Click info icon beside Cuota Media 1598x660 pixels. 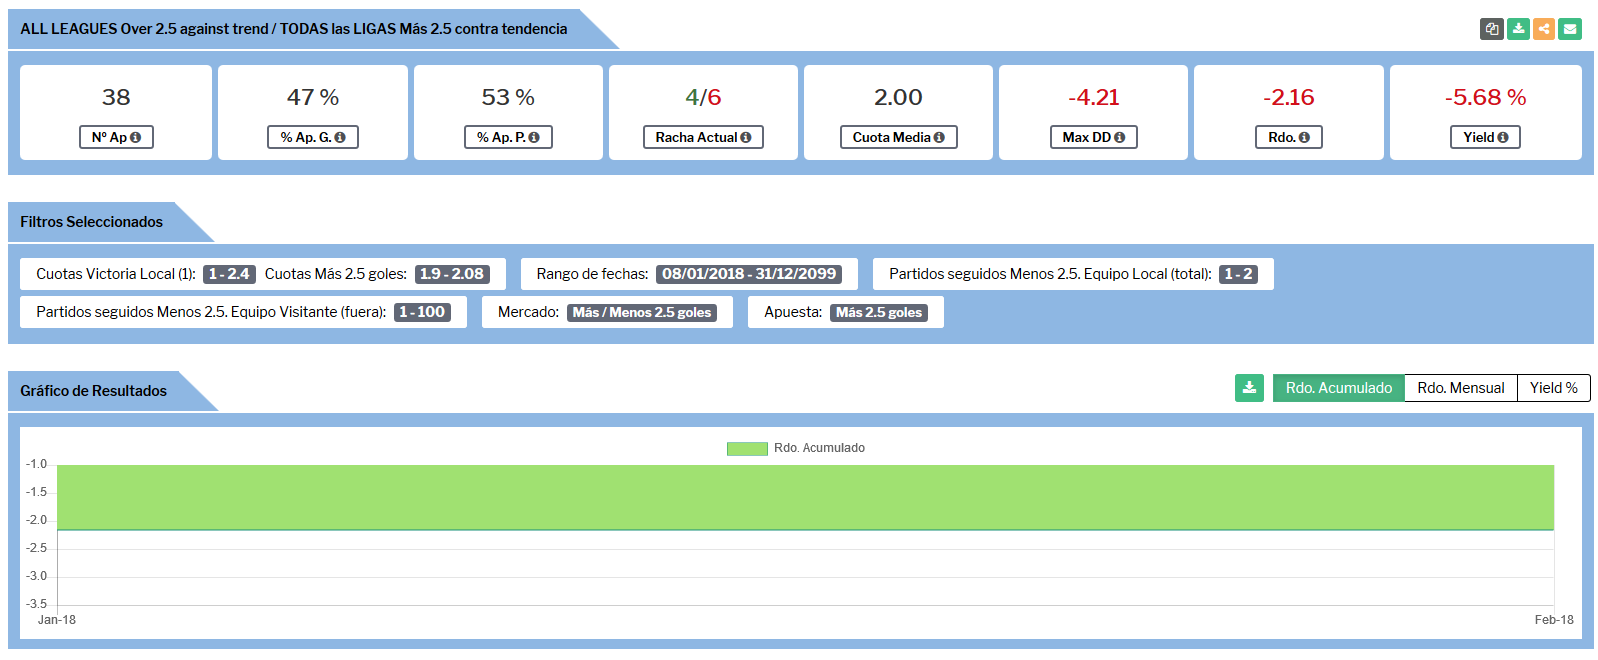coord(939,138)
